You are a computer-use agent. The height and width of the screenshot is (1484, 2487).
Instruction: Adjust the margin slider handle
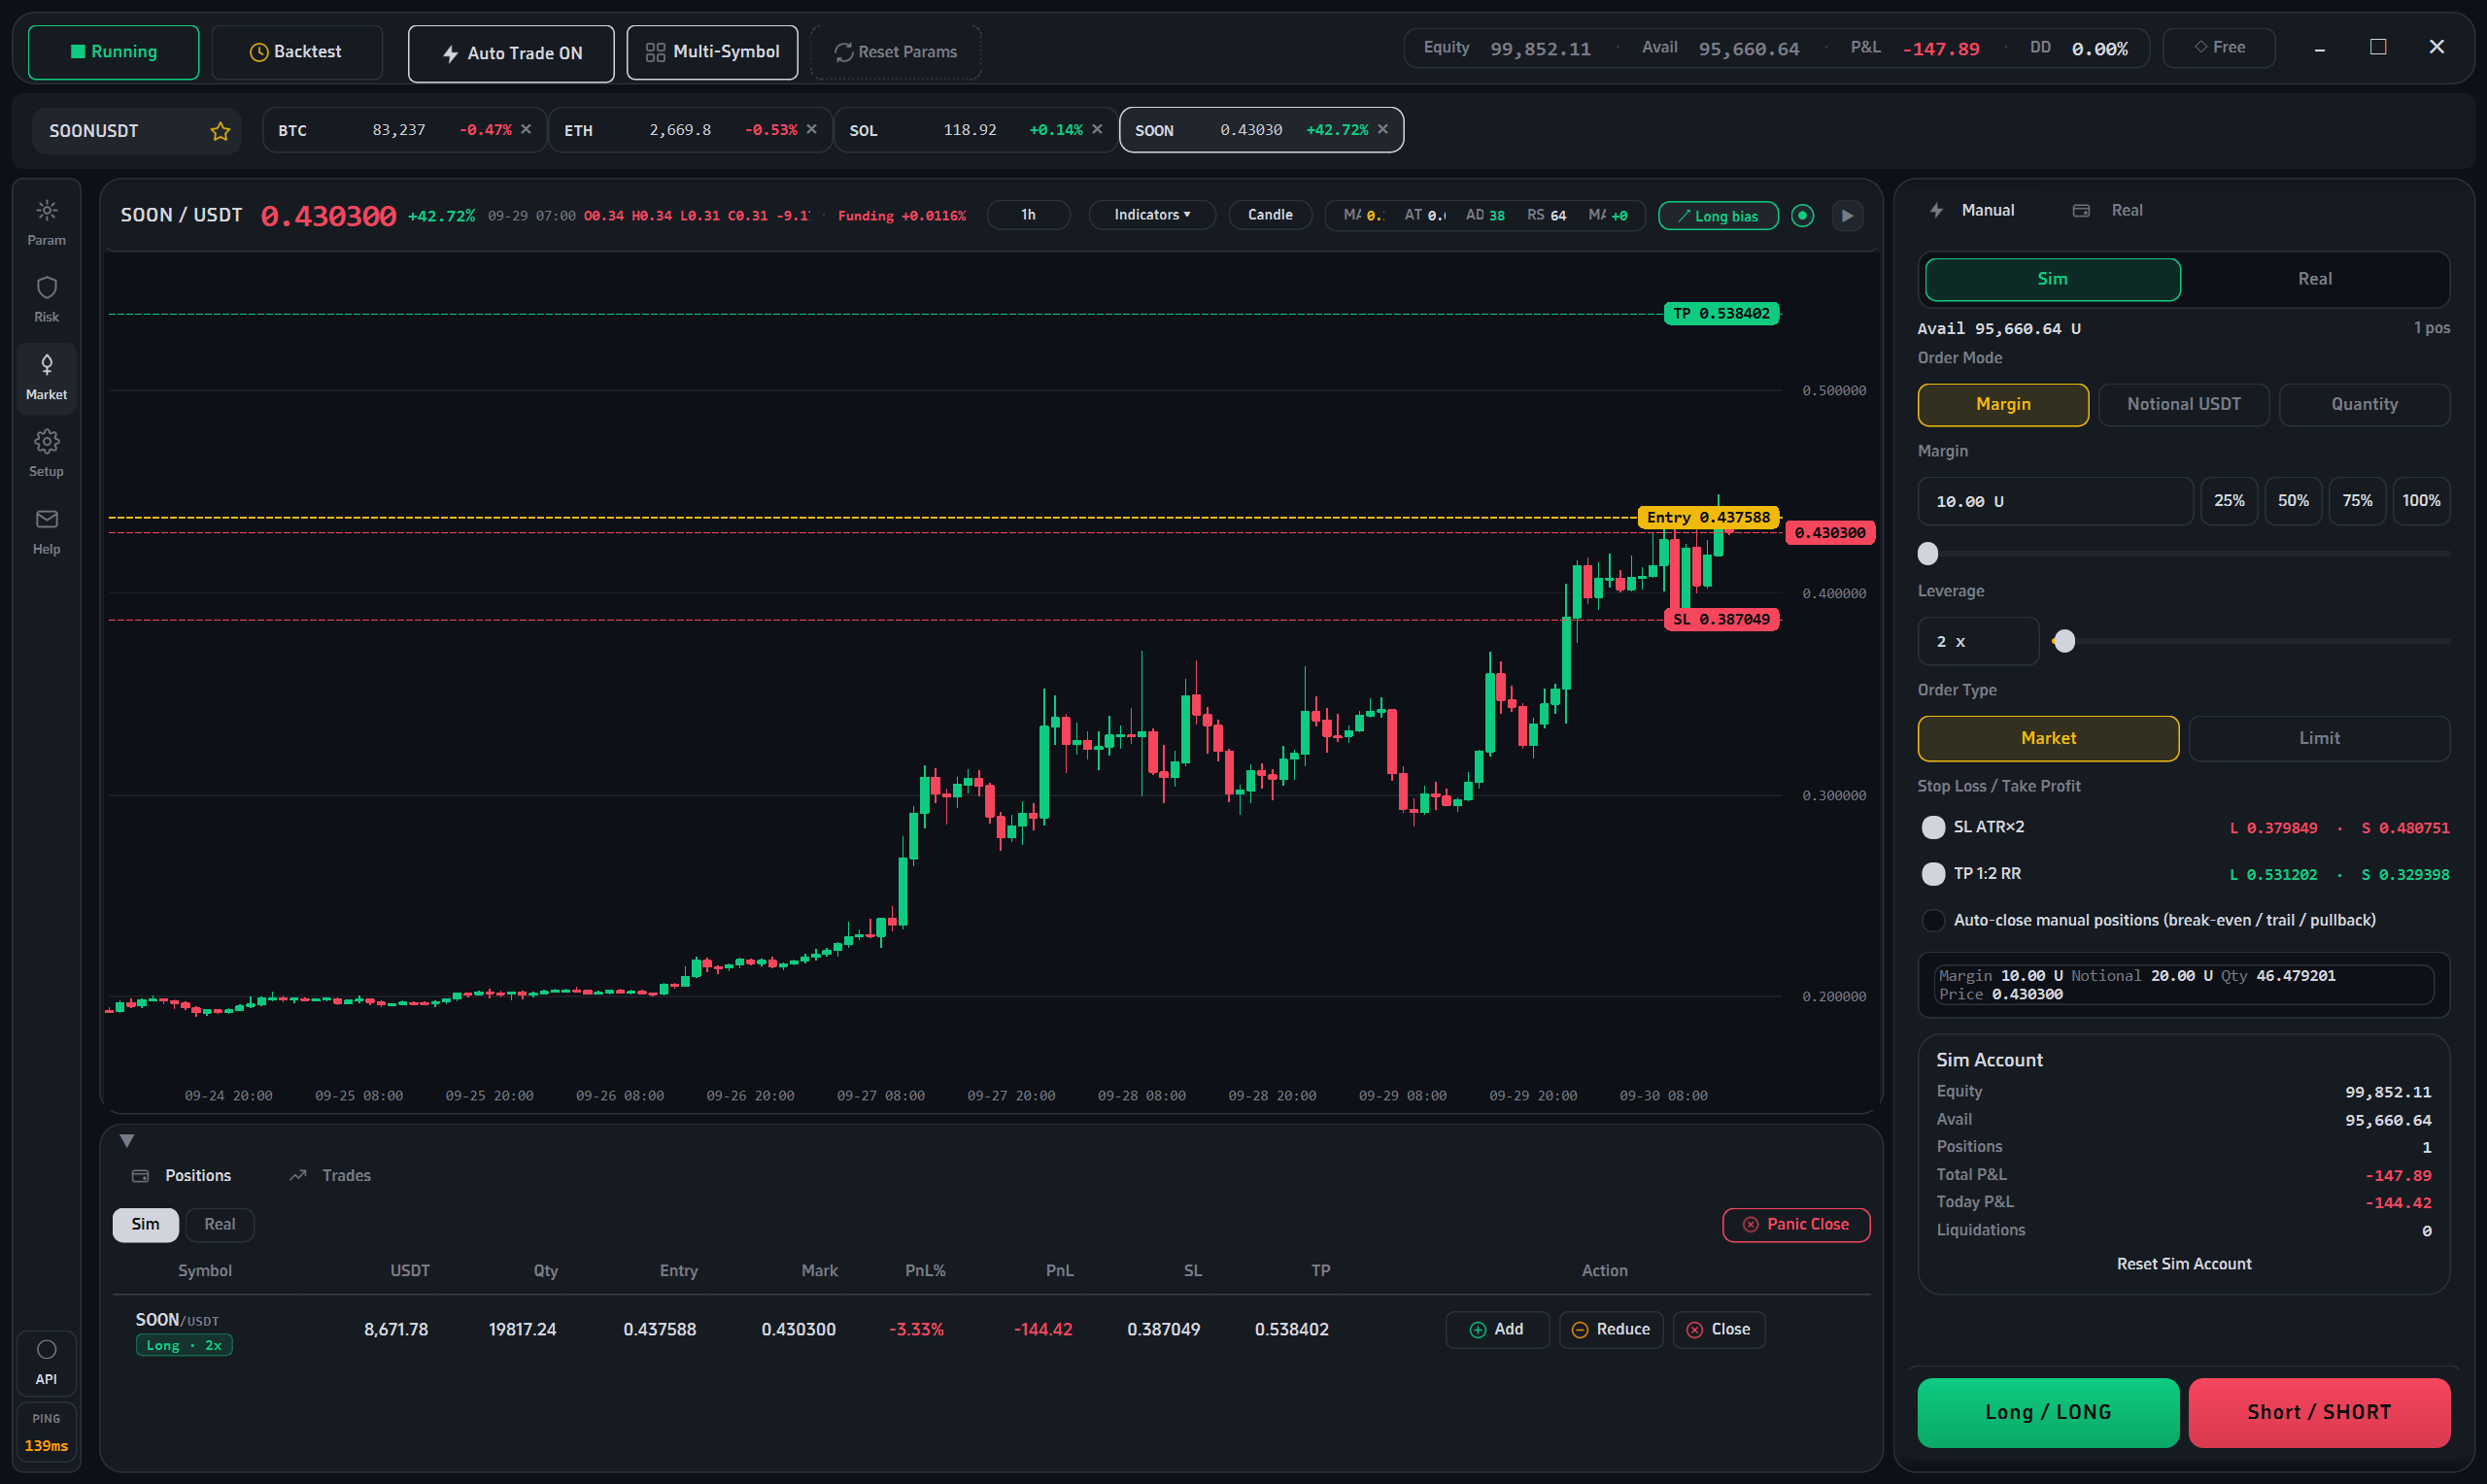1928,553
